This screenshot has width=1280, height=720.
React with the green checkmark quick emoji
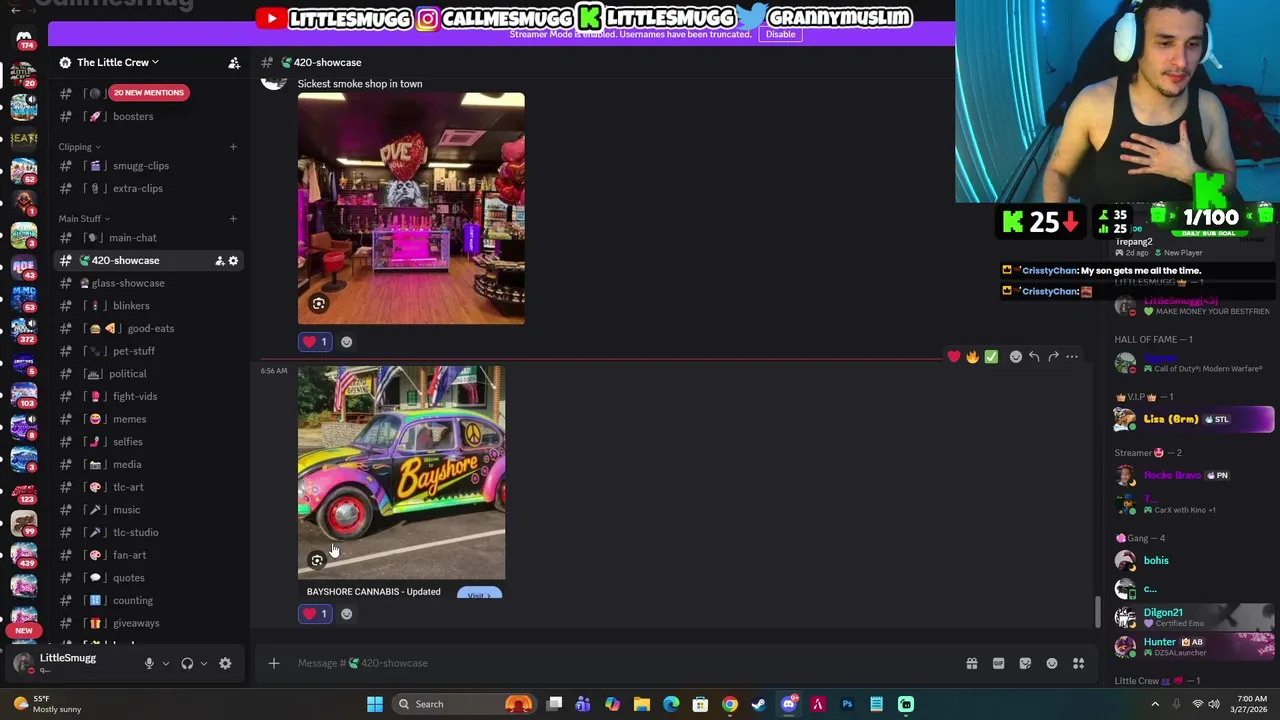tap(991, 356)
